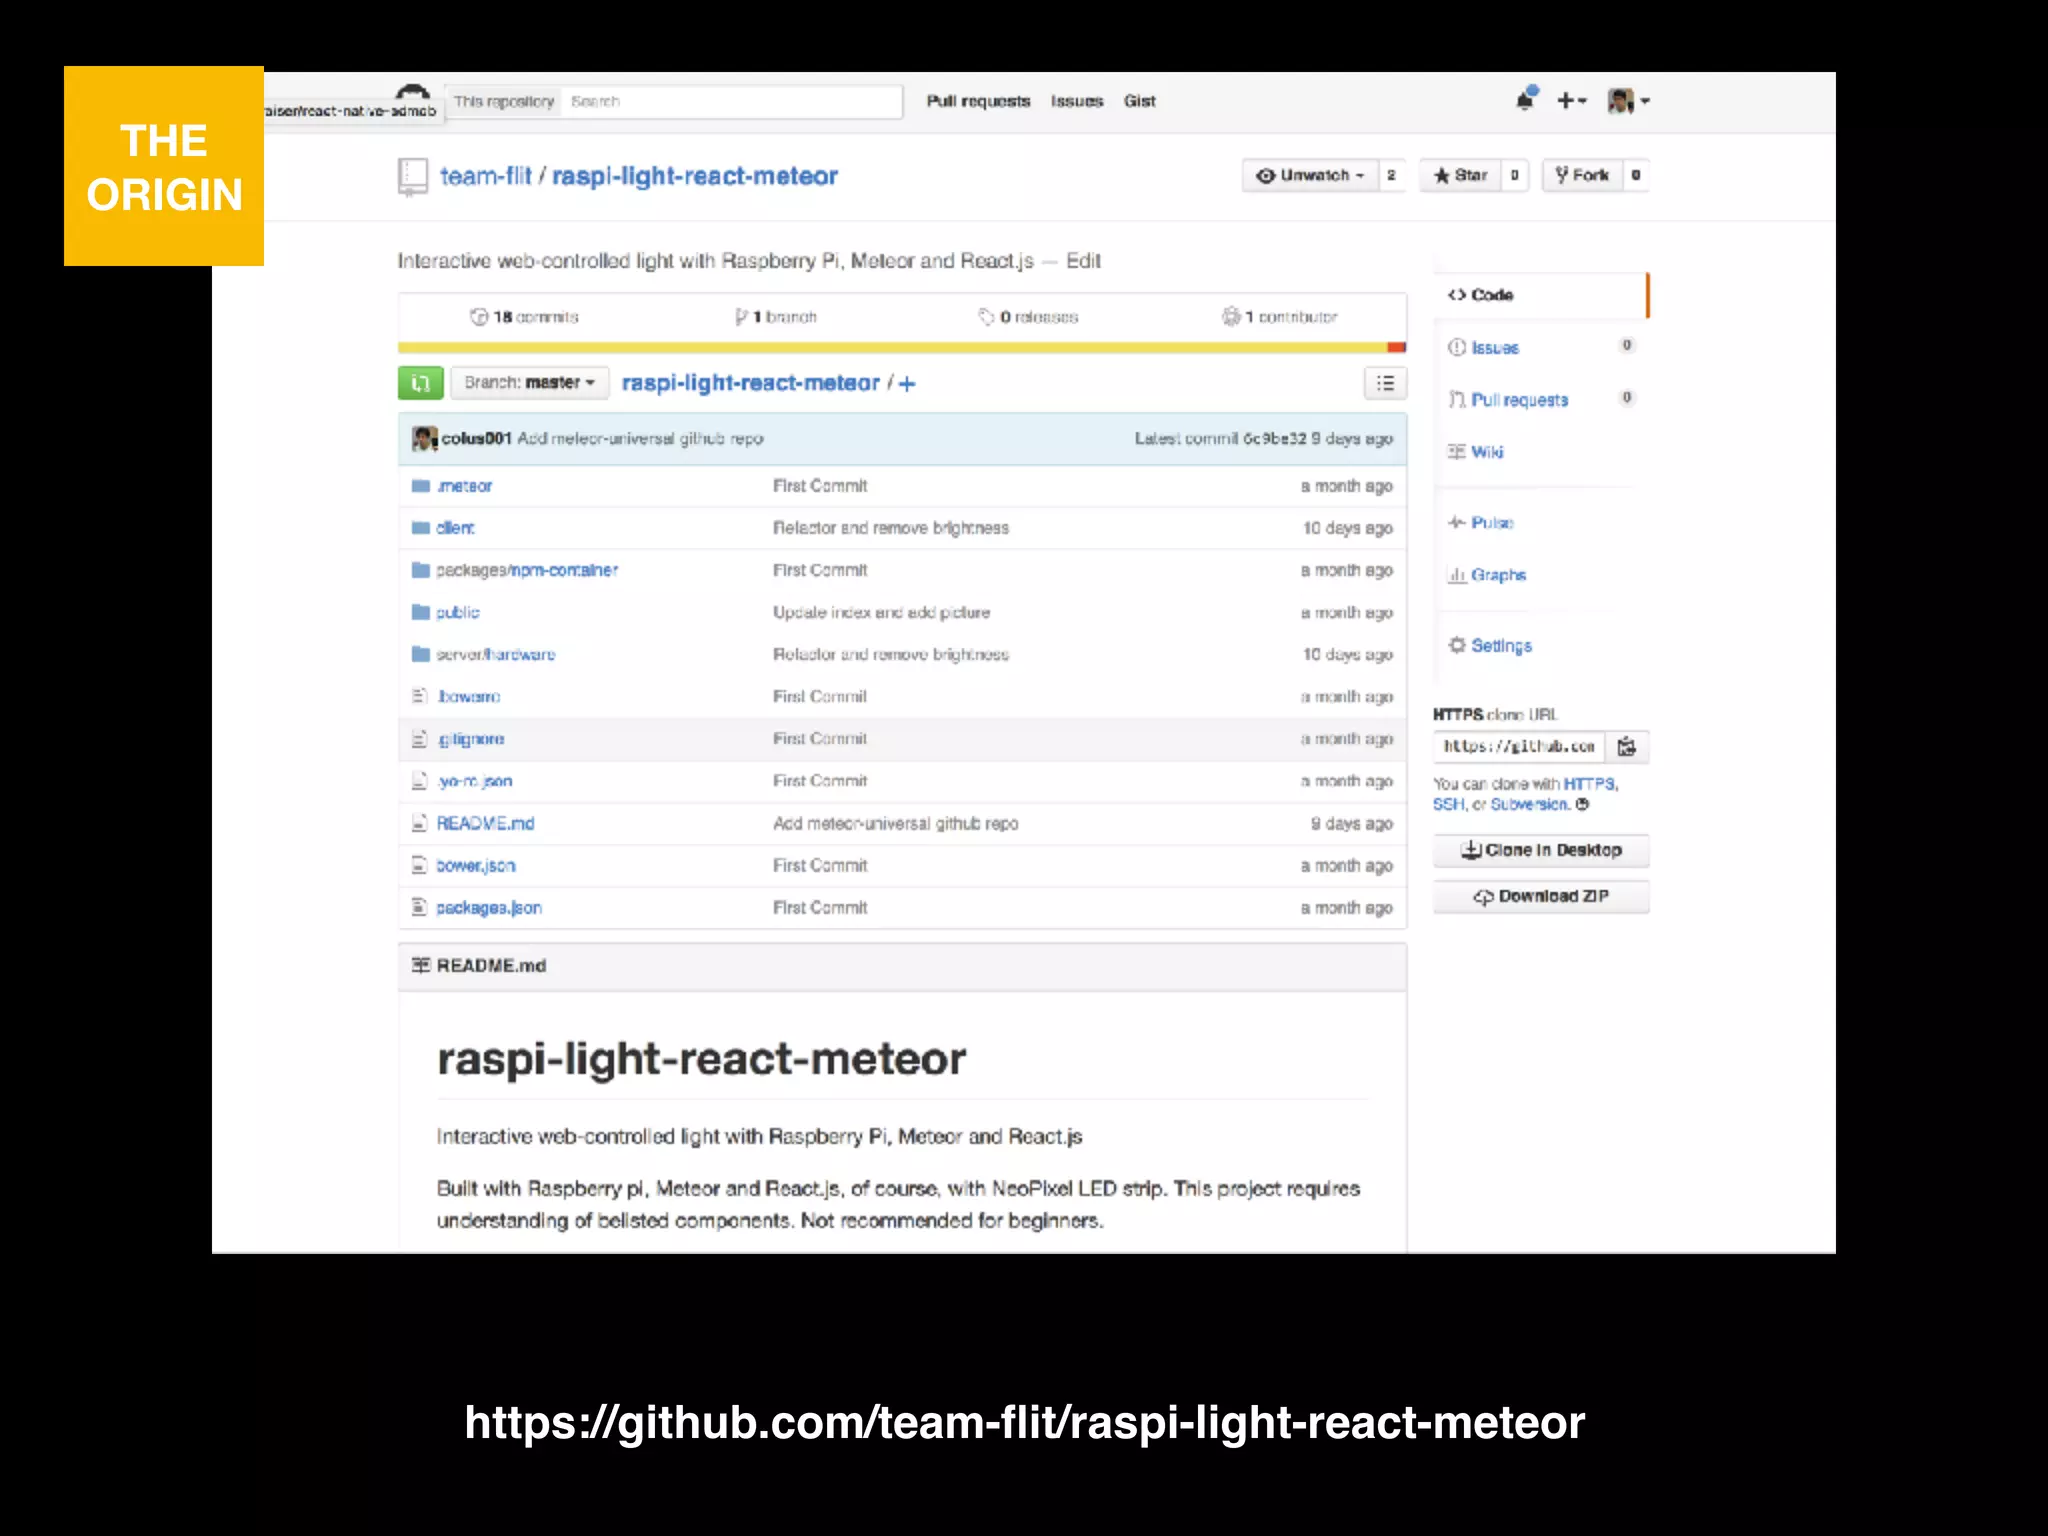Click the HTTPS clone URL field
Screen dimensions: 2048x1536
click(x=1519, y=747)
